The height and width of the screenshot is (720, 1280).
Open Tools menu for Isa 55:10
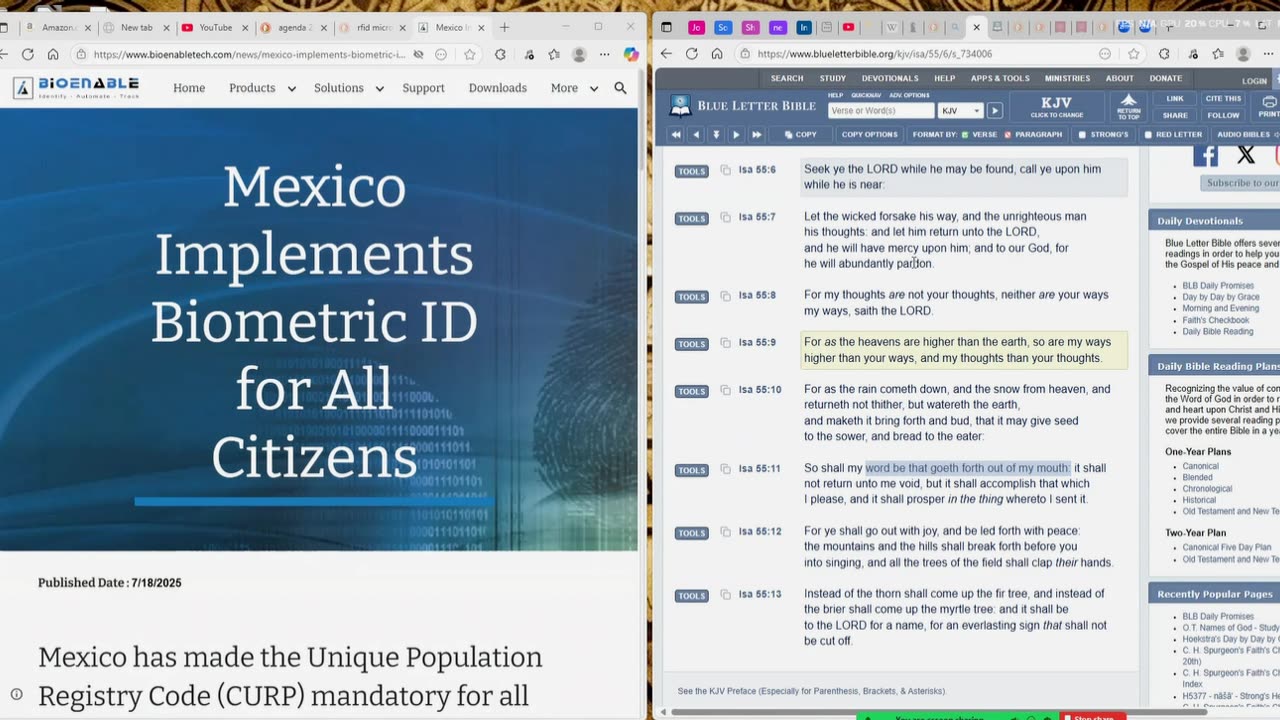[x=691, y=391]
